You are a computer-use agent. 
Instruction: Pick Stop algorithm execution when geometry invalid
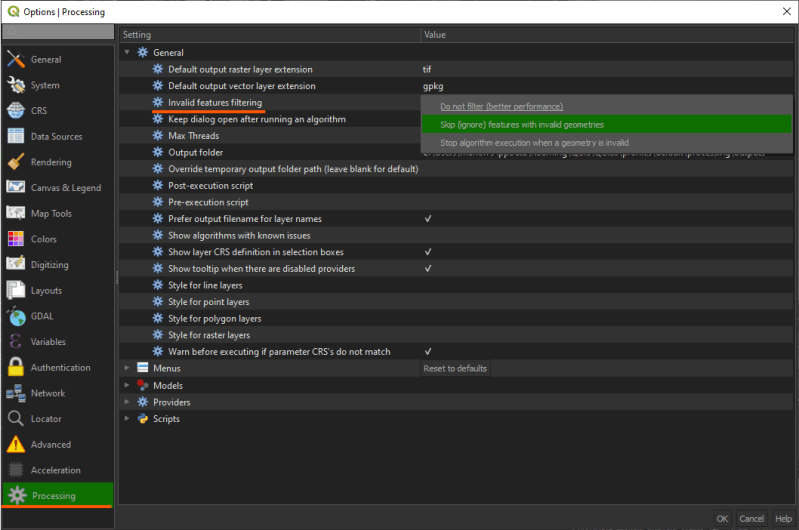point(606,143)
